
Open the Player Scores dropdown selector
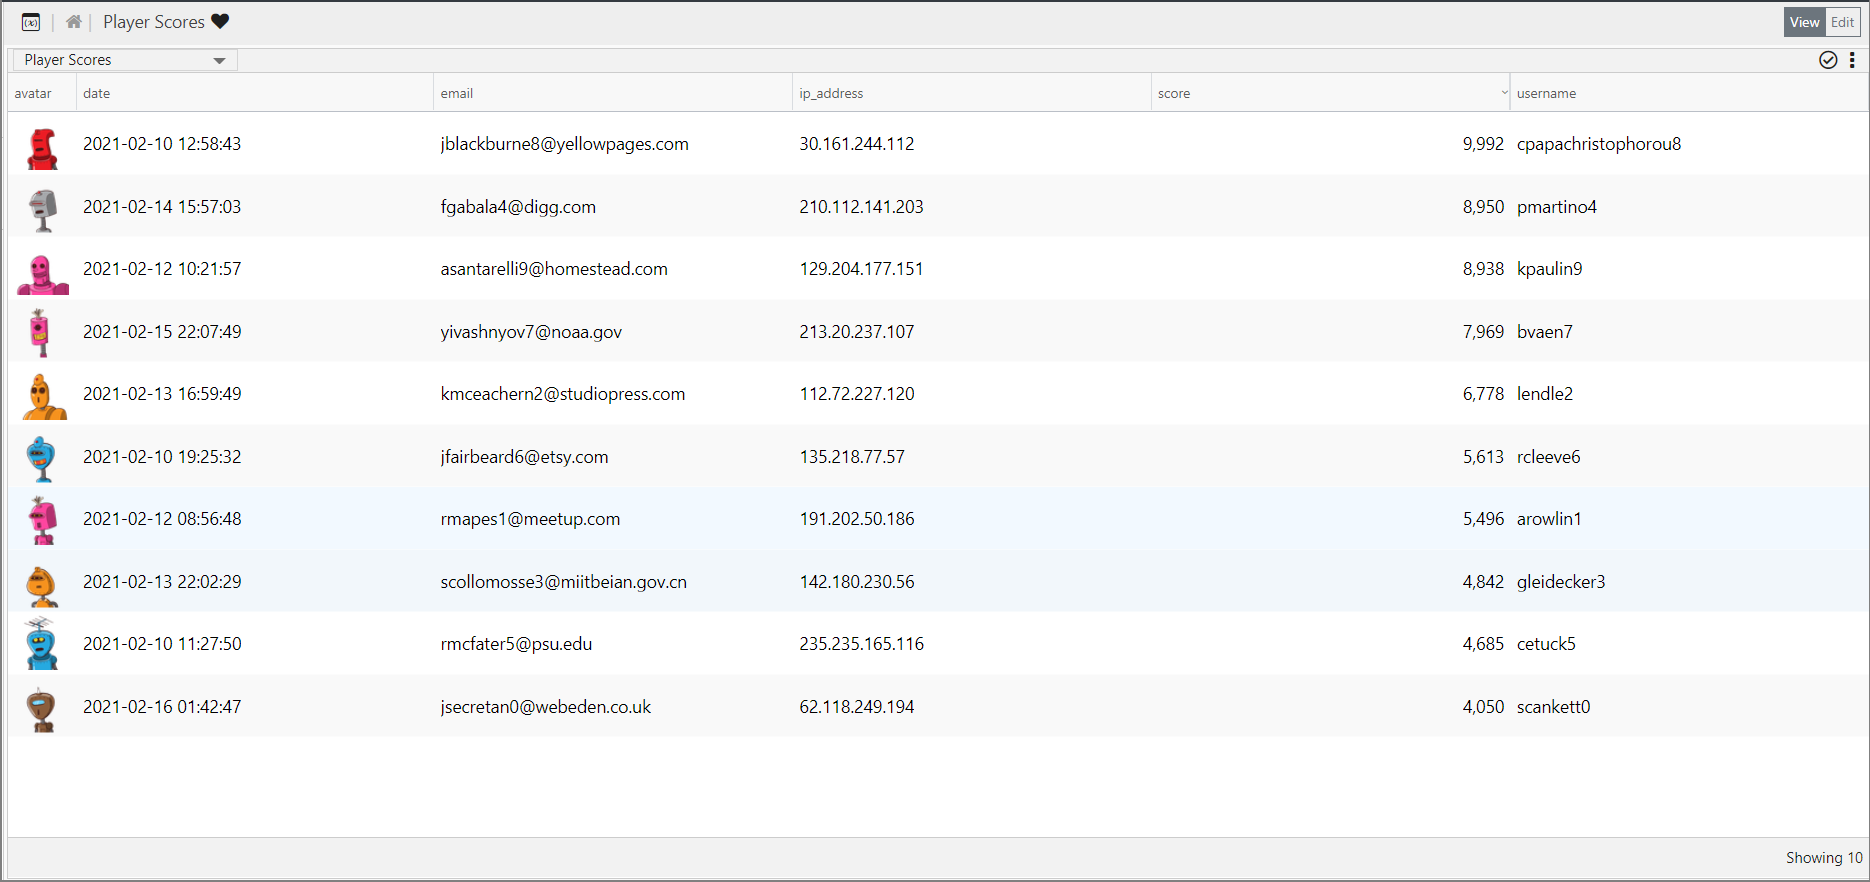(125, 60)
